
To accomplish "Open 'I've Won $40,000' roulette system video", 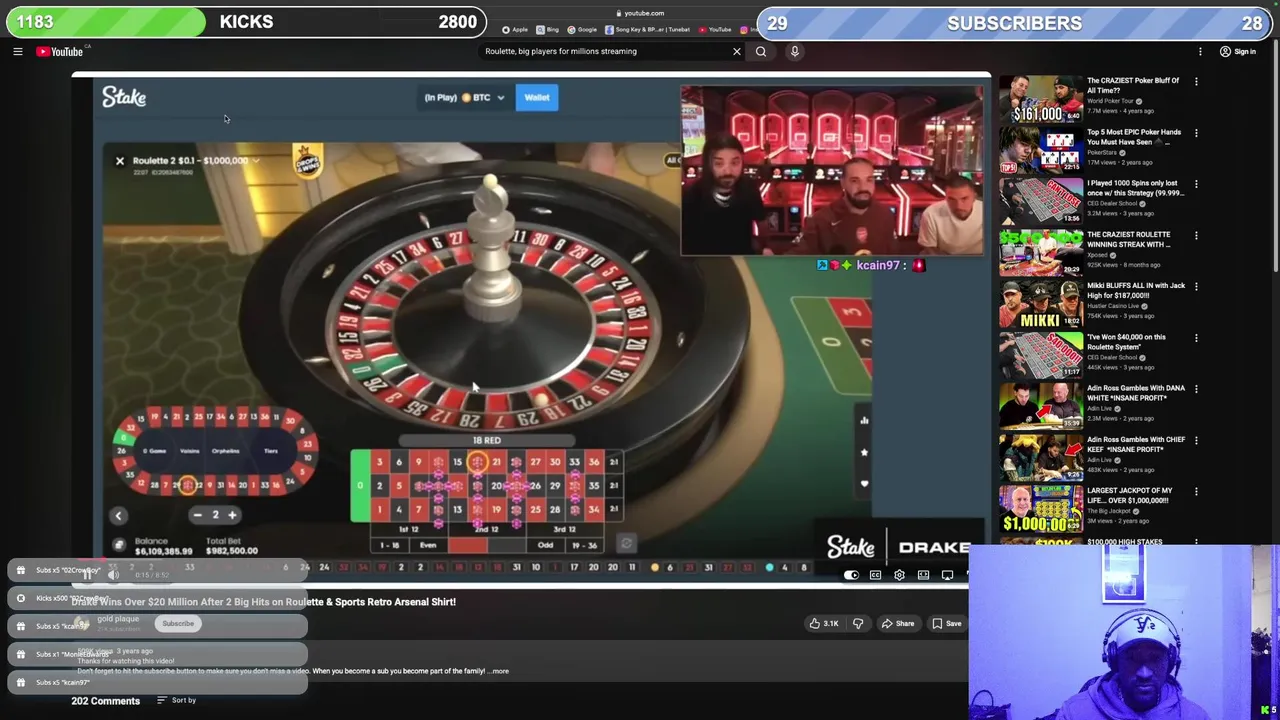I will (1127, 342).
